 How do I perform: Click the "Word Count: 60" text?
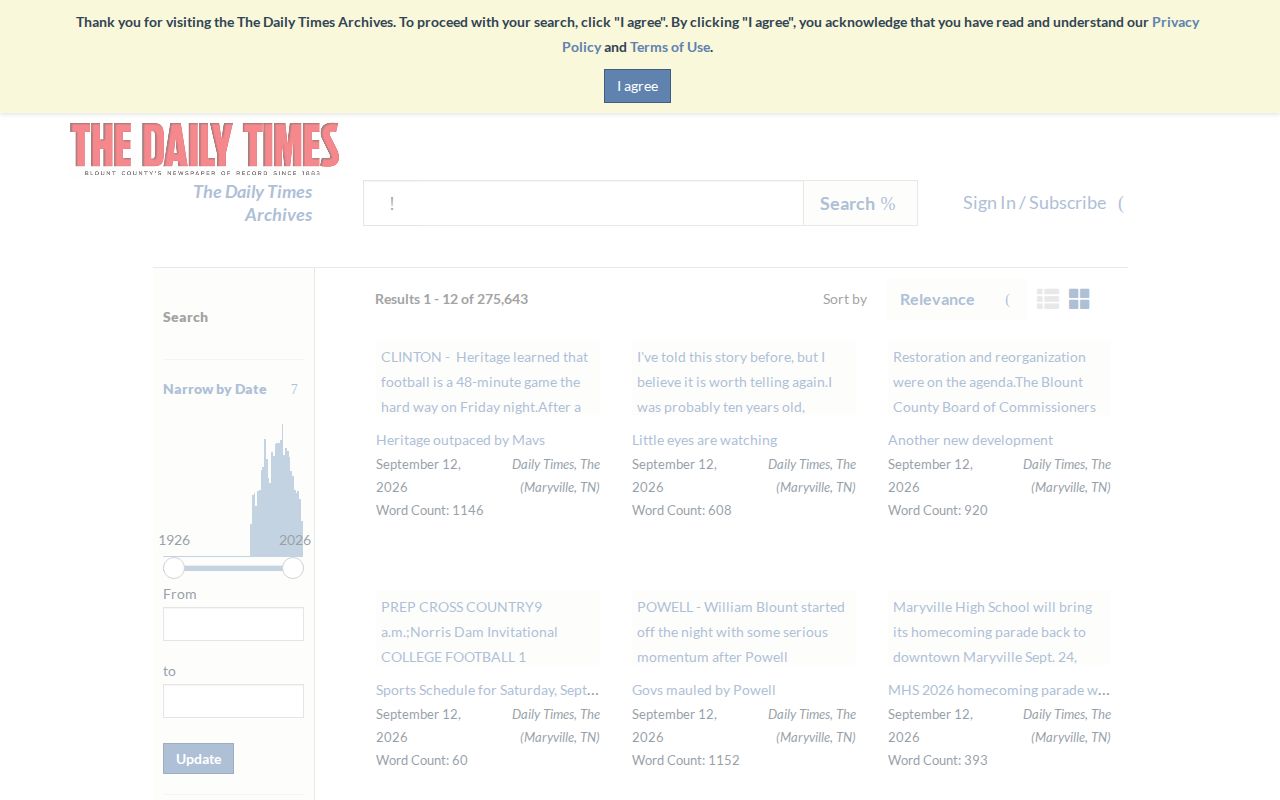(422, 760)
